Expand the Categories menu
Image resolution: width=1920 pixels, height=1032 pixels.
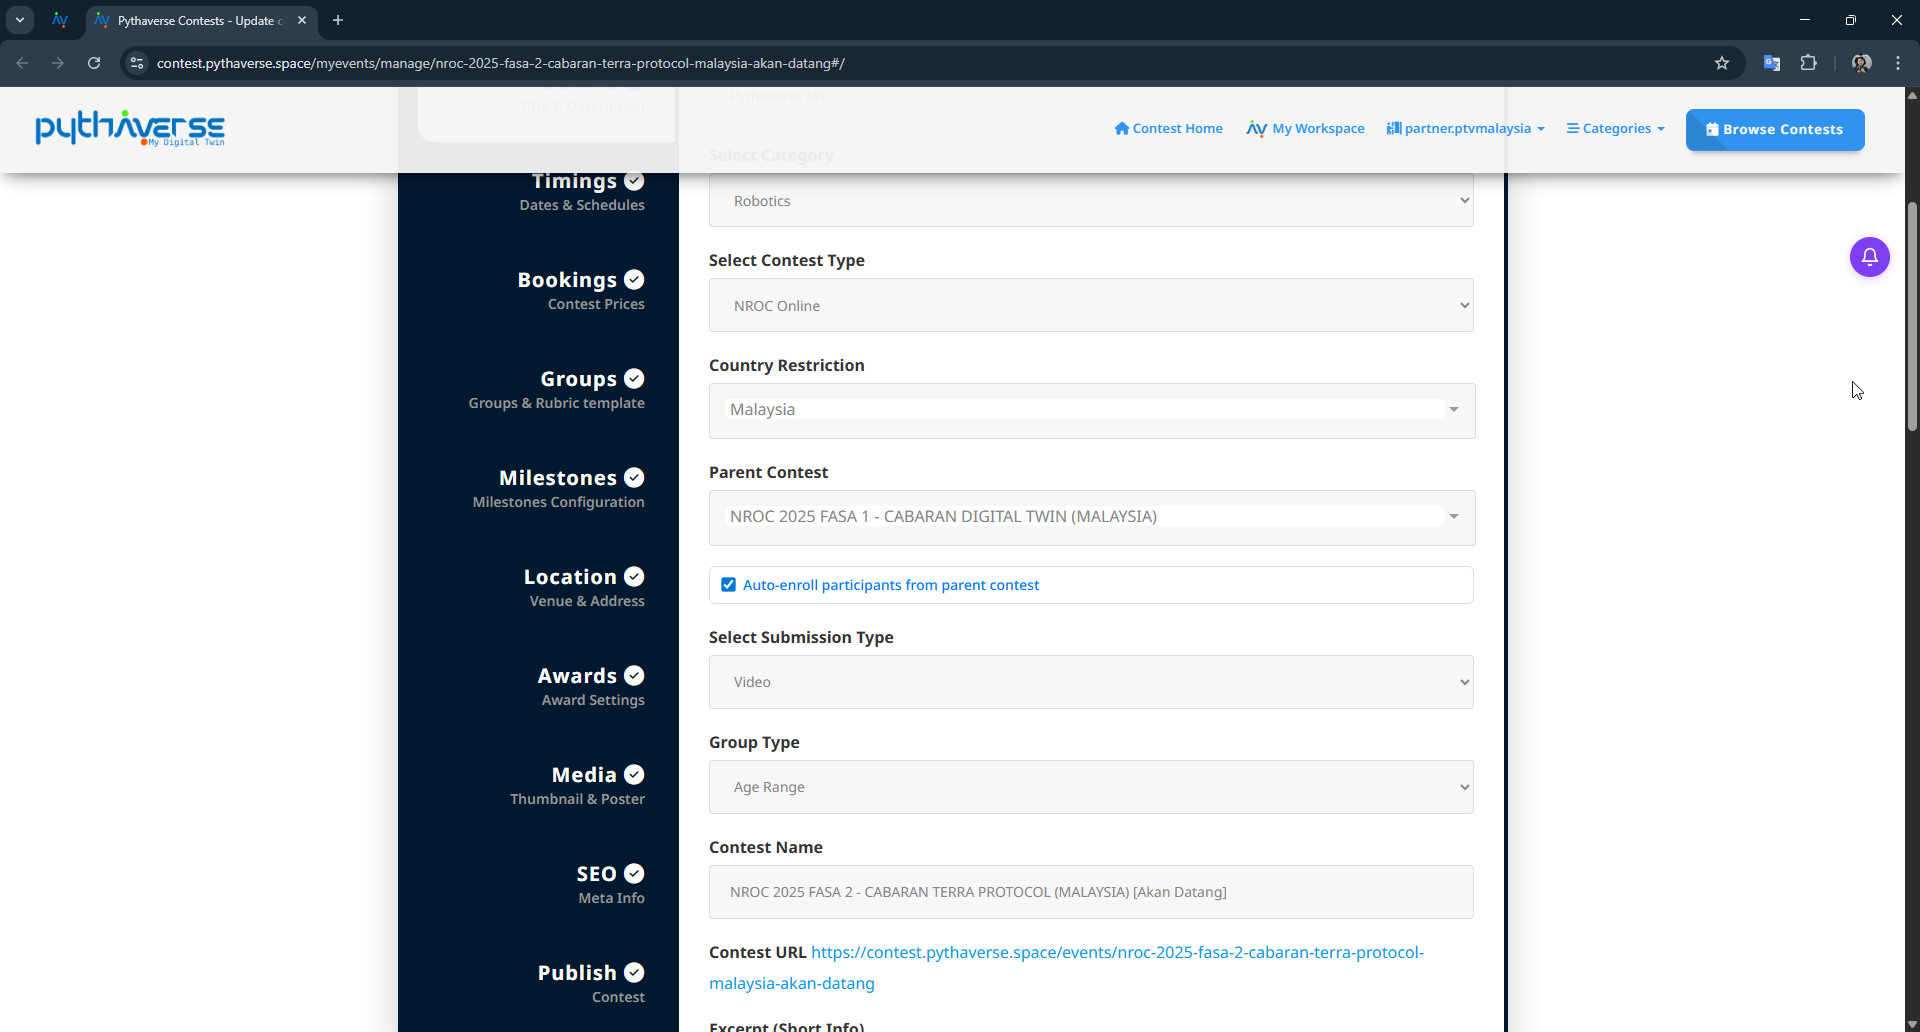click(x=1615, y=129)
